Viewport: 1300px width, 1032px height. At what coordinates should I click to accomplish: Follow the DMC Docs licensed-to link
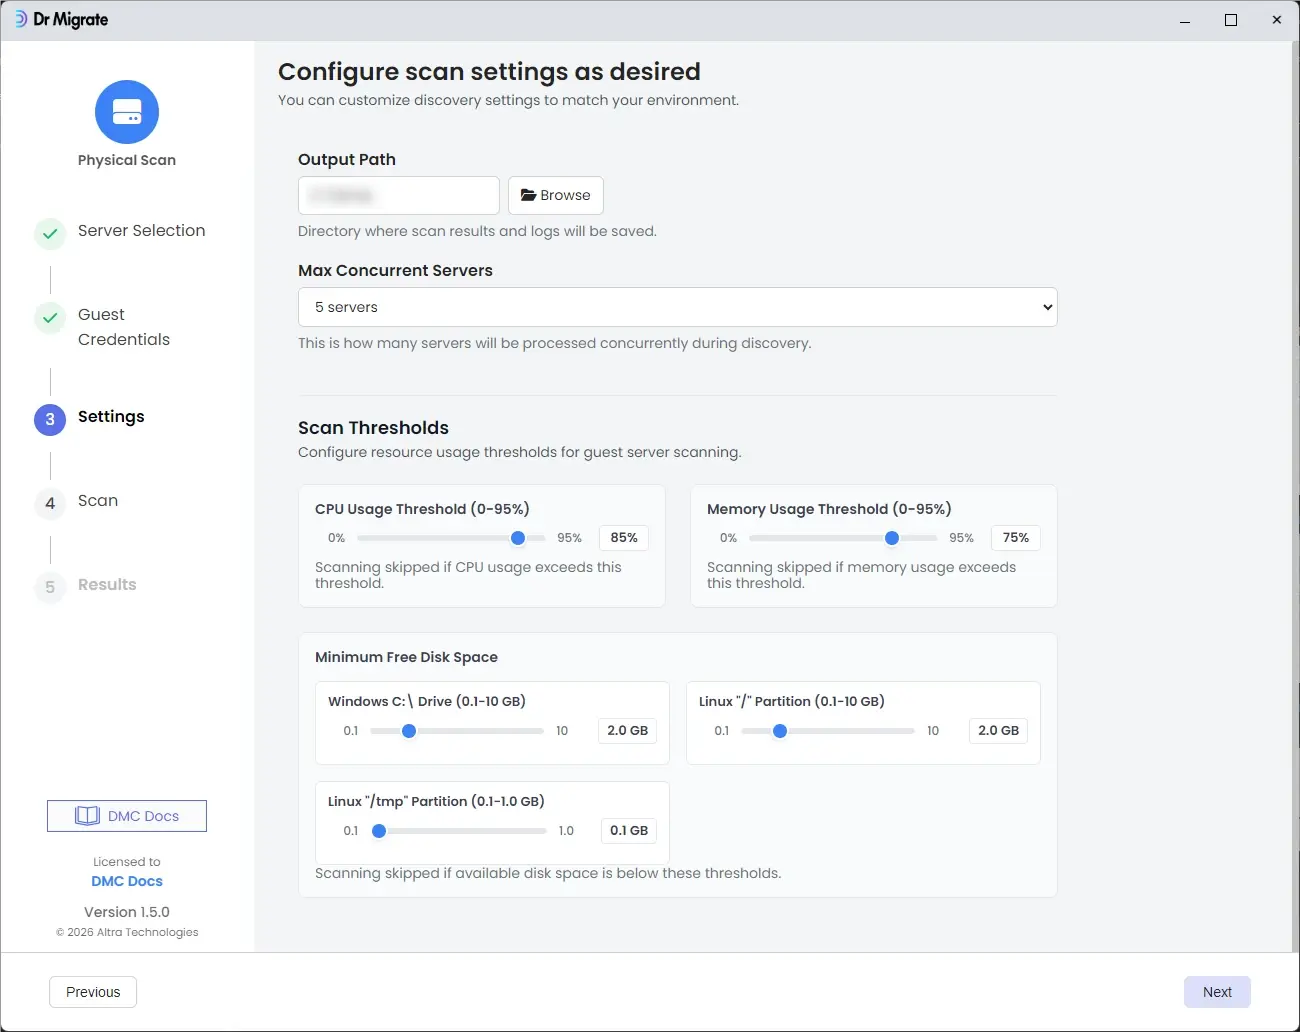pos(127,881)
